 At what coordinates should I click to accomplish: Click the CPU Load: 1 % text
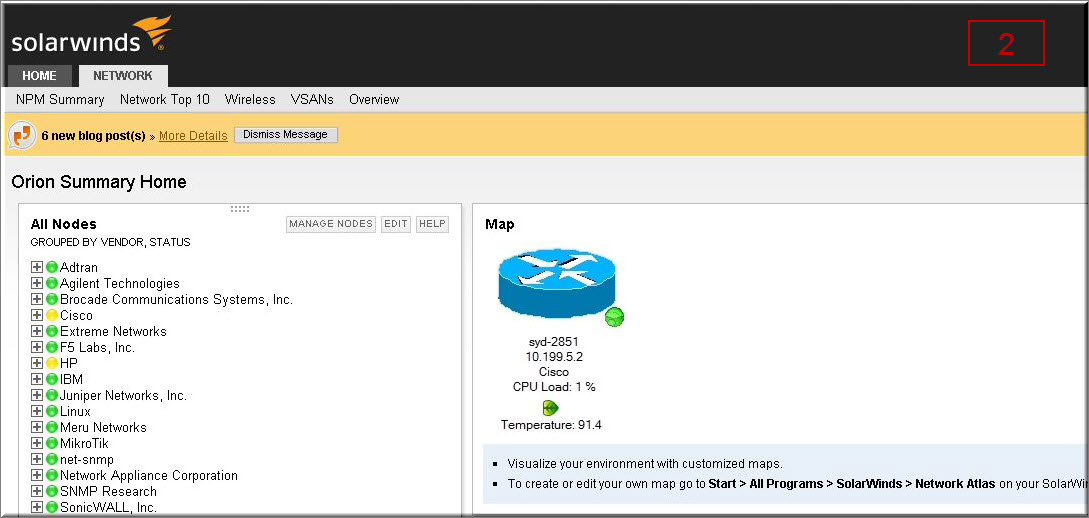click(x=554, y=387)
